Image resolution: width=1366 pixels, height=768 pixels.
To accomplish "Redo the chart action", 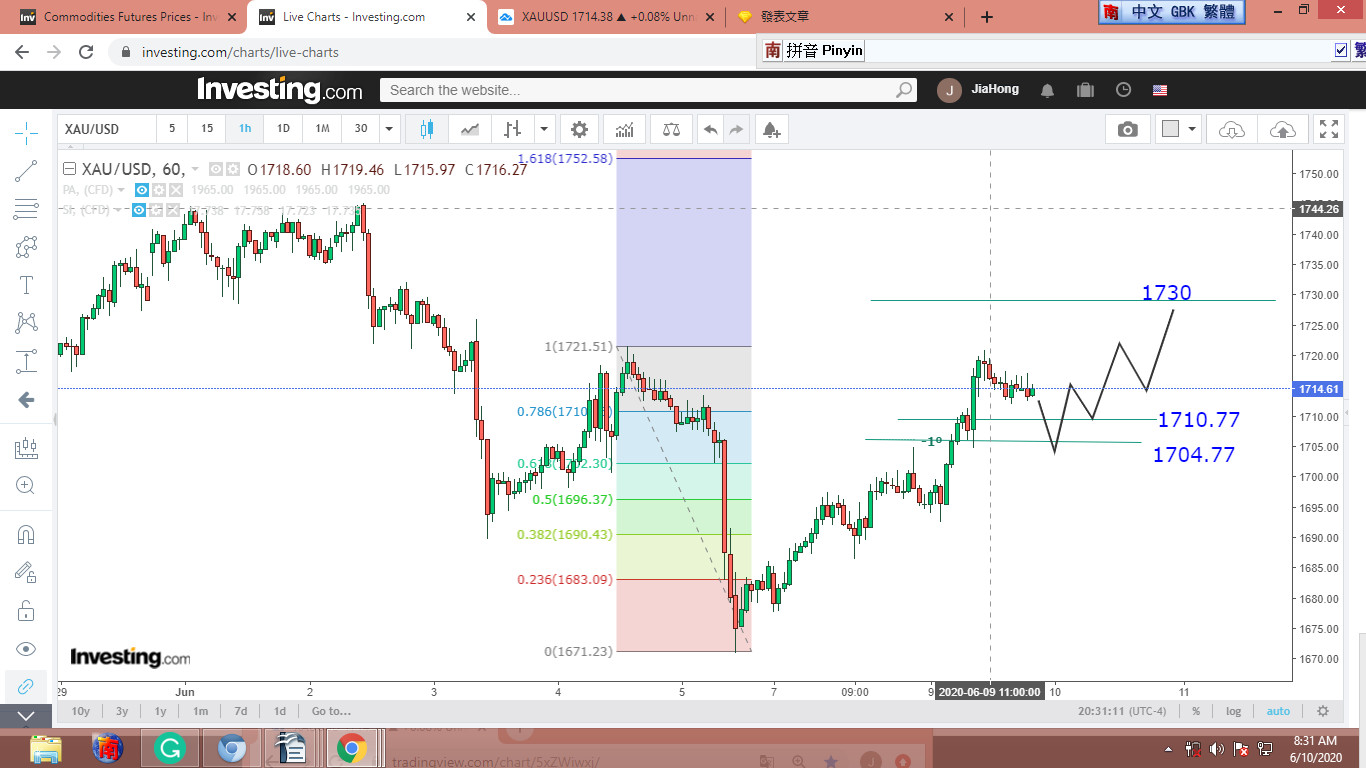I will pyautogui.click(x=737, y=129).
